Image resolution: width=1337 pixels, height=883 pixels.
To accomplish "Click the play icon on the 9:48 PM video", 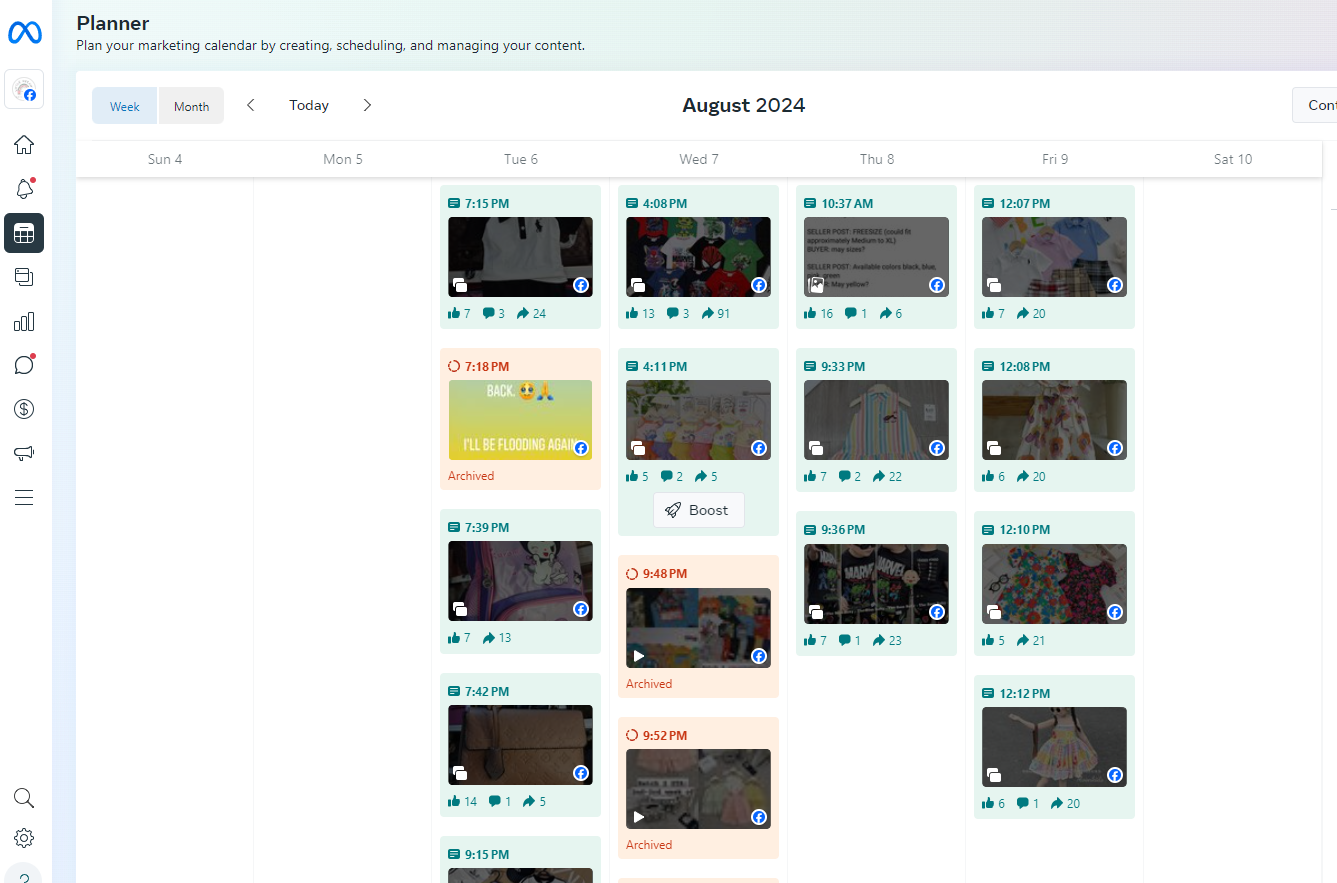I will coord(639,656).
